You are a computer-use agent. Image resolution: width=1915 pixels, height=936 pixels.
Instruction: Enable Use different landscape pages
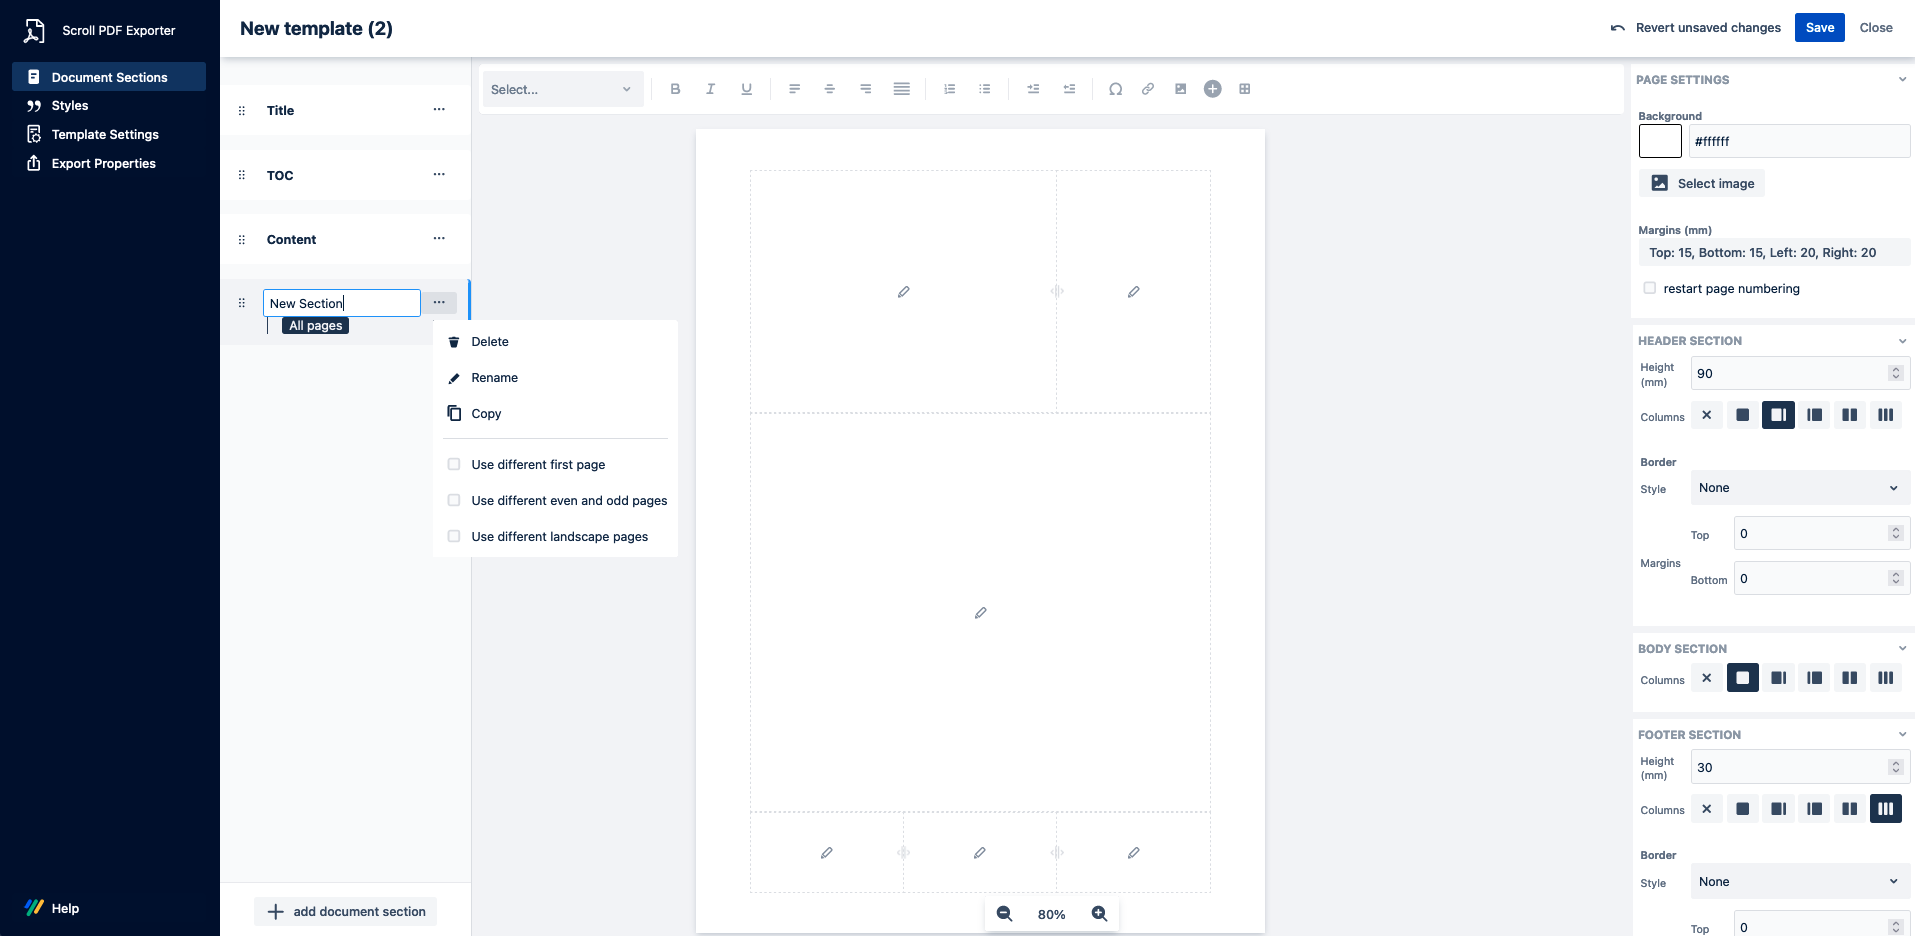pos(454,536)
